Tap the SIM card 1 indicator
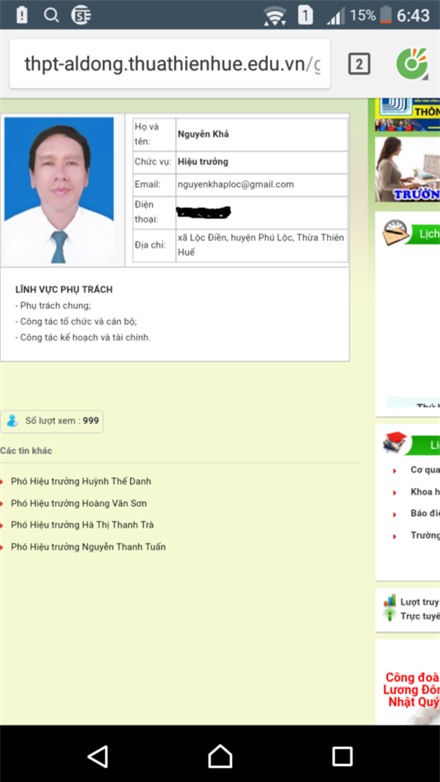The height and width of the screenshot is (782, 440). coord(305,15)
